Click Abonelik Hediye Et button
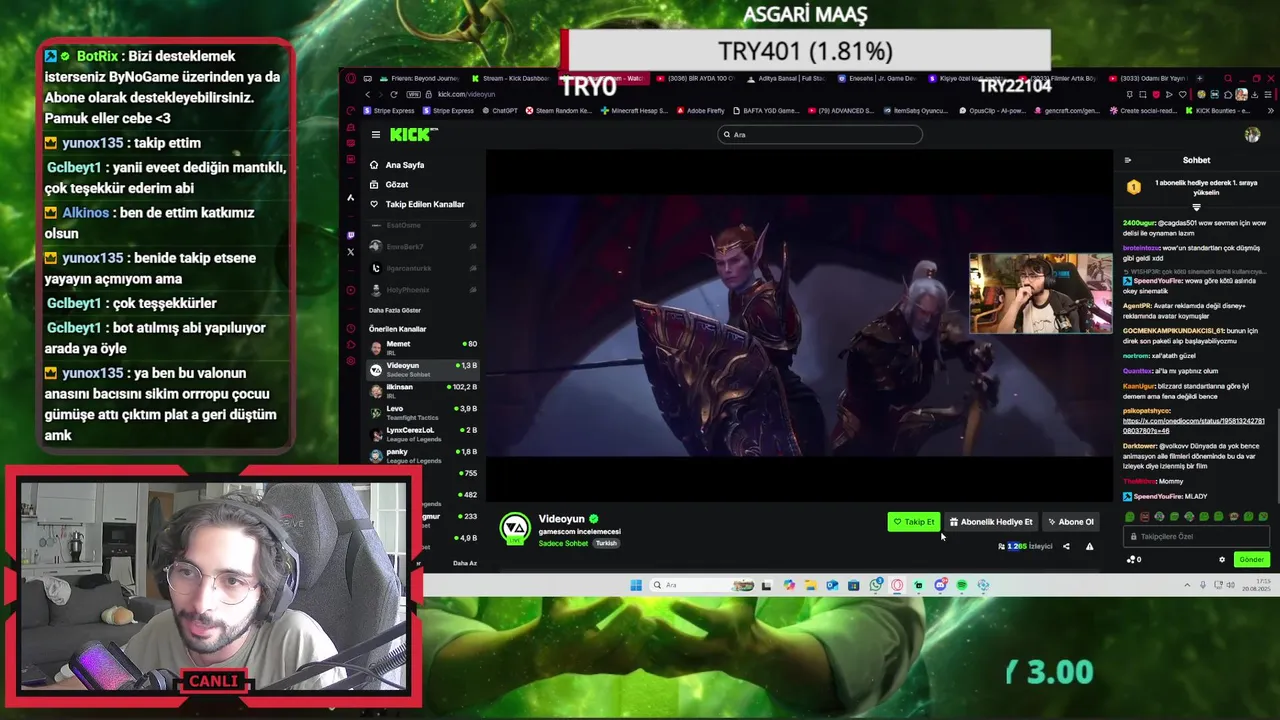Screen dimensions: 1280x720 pos(991,521)
